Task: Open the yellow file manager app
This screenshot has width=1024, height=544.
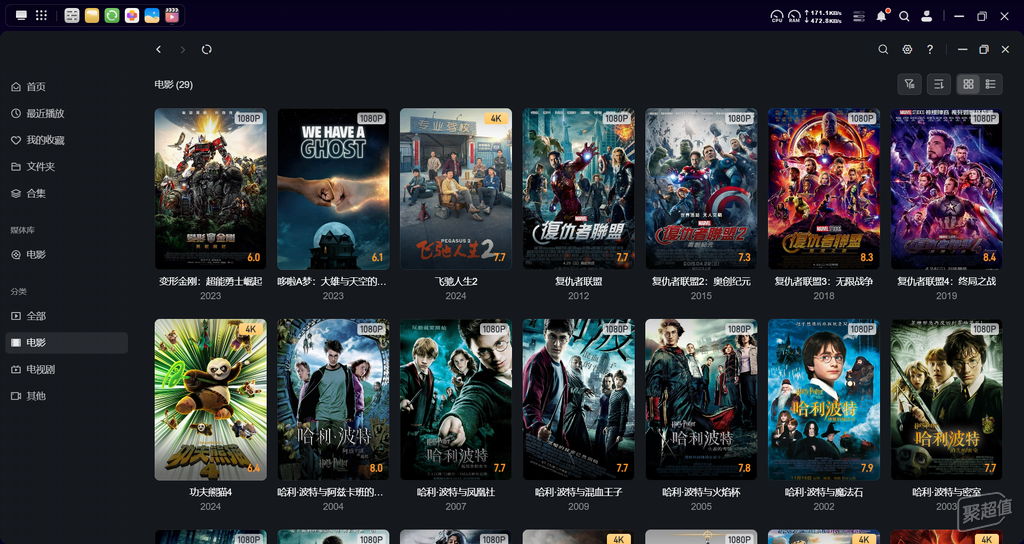Action: click(x=92, y=16)
